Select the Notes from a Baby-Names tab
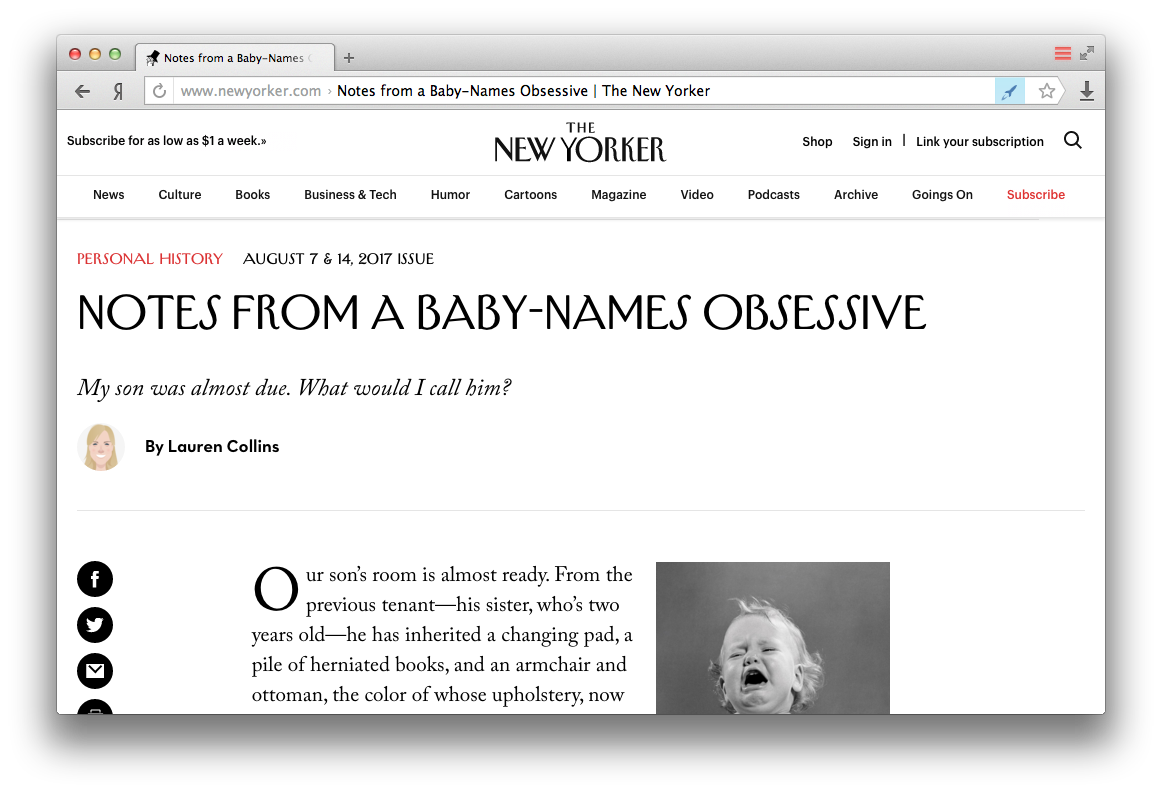1162x793 pixels. (234, 58)
